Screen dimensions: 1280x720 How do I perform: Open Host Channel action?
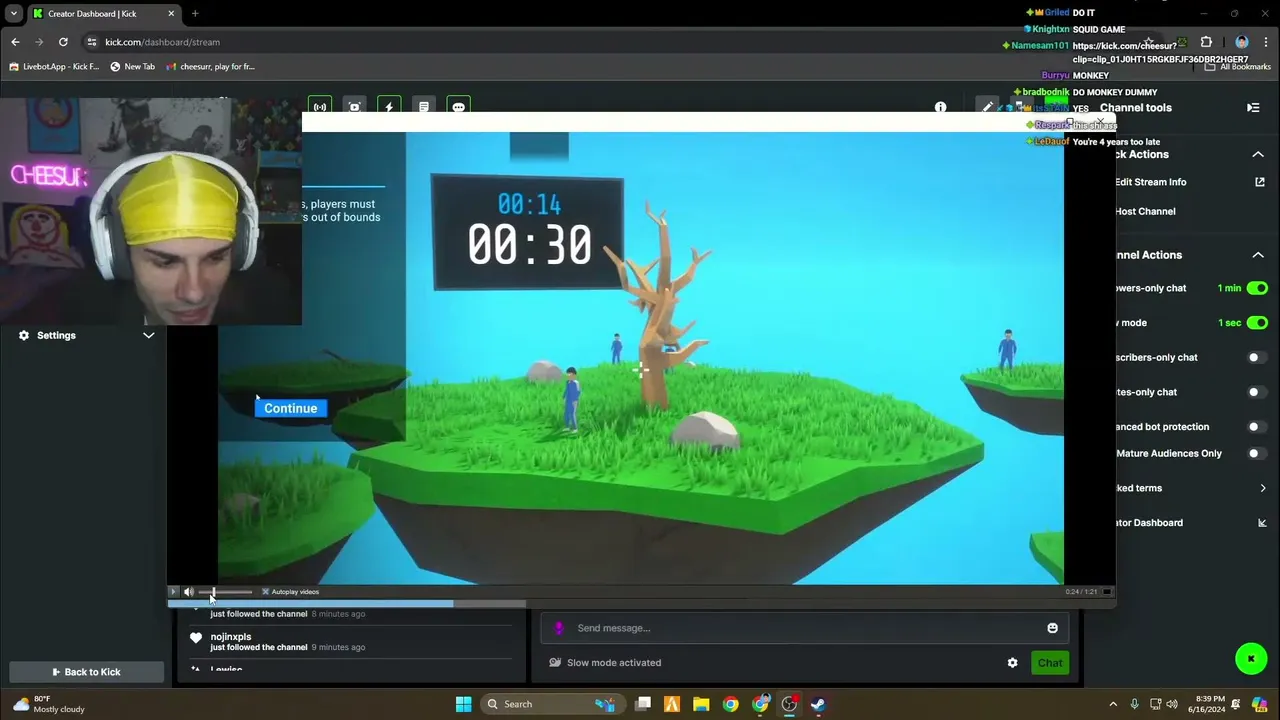(1145, 211)
